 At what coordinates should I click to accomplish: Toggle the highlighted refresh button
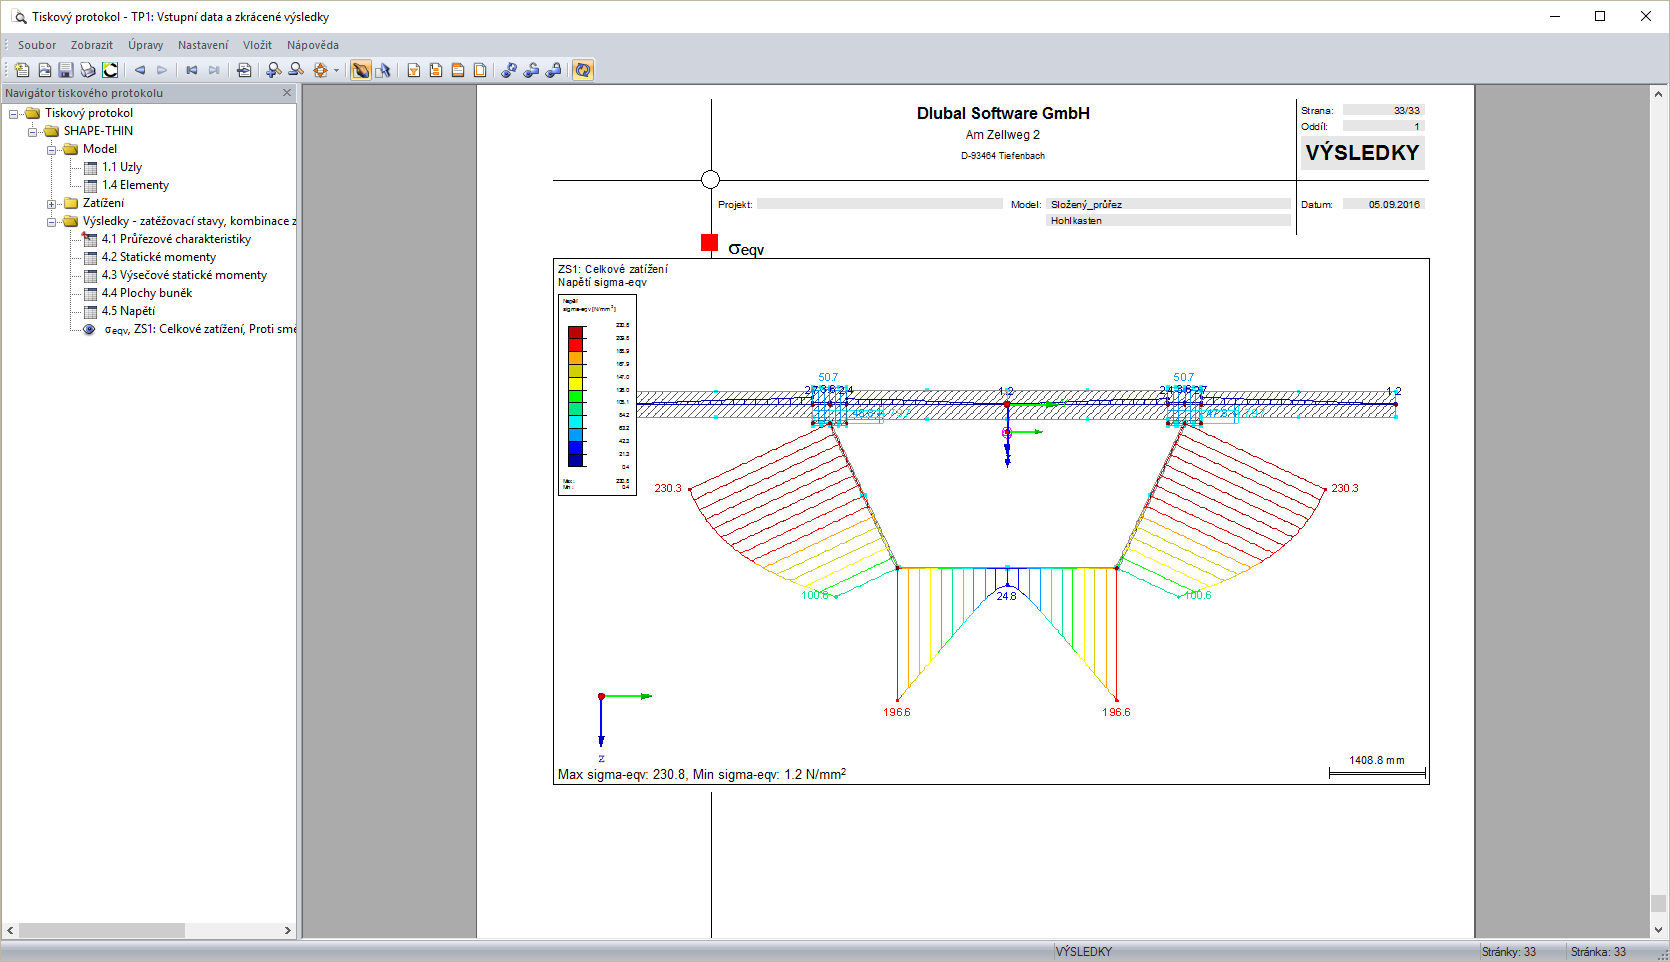click(583, 70)
